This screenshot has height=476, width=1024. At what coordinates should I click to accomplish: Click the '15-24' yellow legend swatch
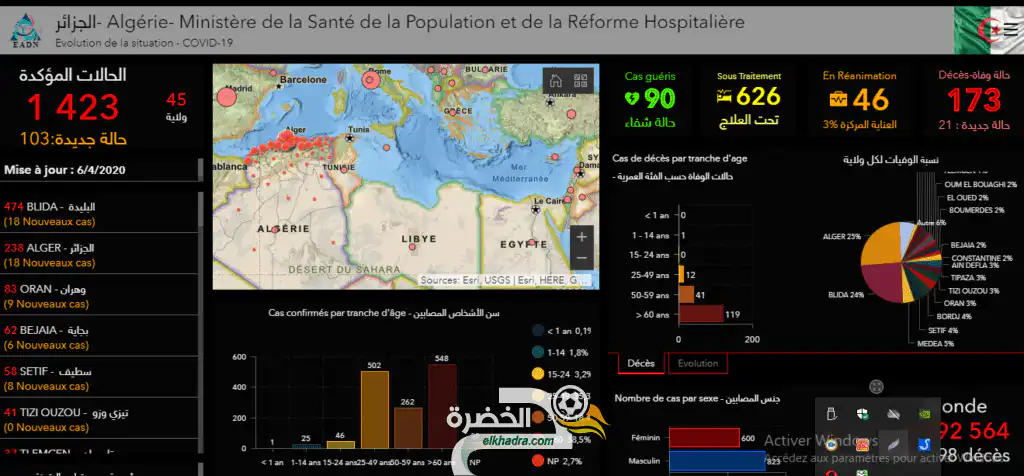(538, 374)
